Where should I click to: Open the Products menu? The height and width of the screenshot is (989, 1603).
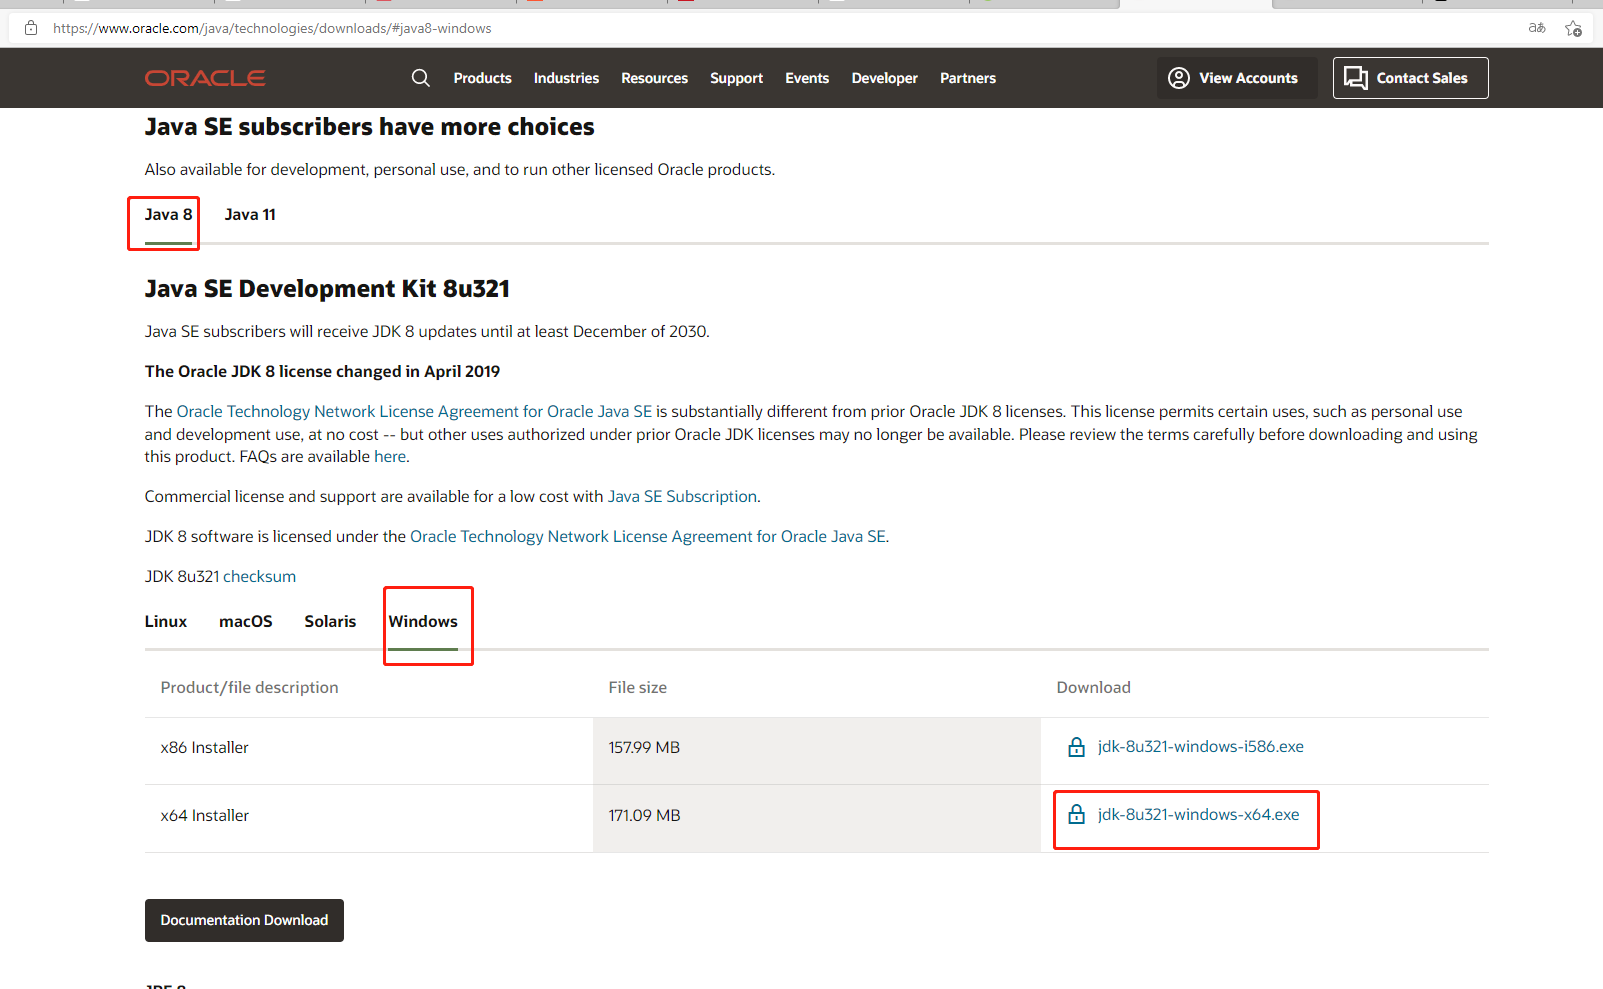pyautogui.click(x=482, y=78)
